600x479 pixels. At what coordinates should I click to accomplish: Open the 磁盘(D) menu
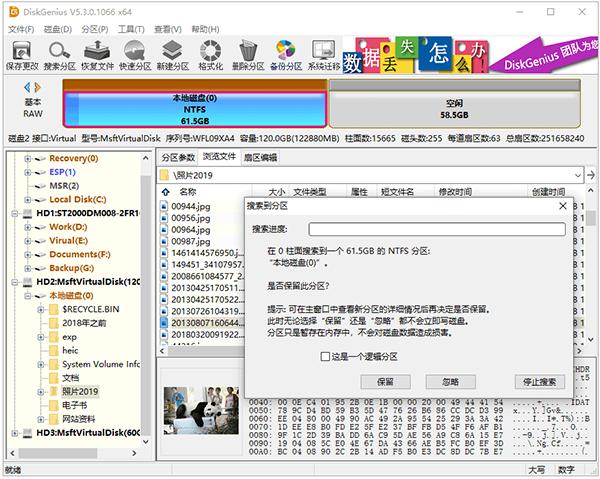click(x=58, y=29)
